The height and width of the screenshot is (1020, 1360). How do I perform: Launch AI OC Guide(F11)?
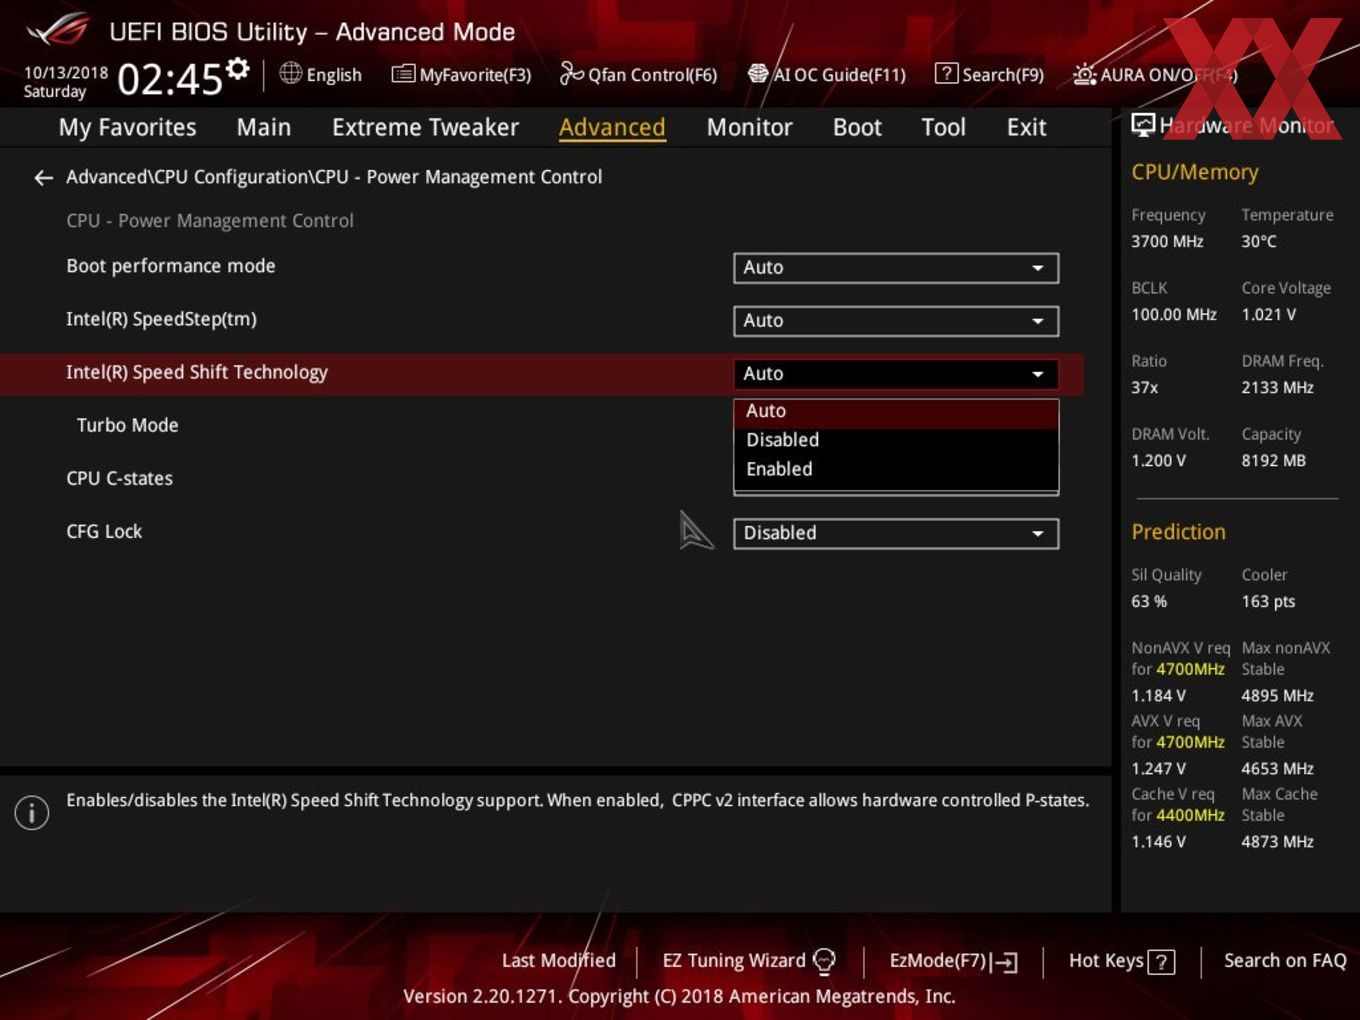[826, 74]
